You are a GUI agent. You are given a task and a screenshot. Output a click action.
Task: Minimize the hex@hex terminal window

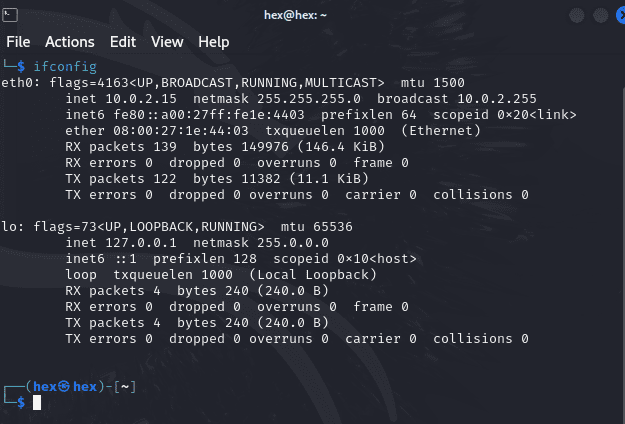(574, 15)
